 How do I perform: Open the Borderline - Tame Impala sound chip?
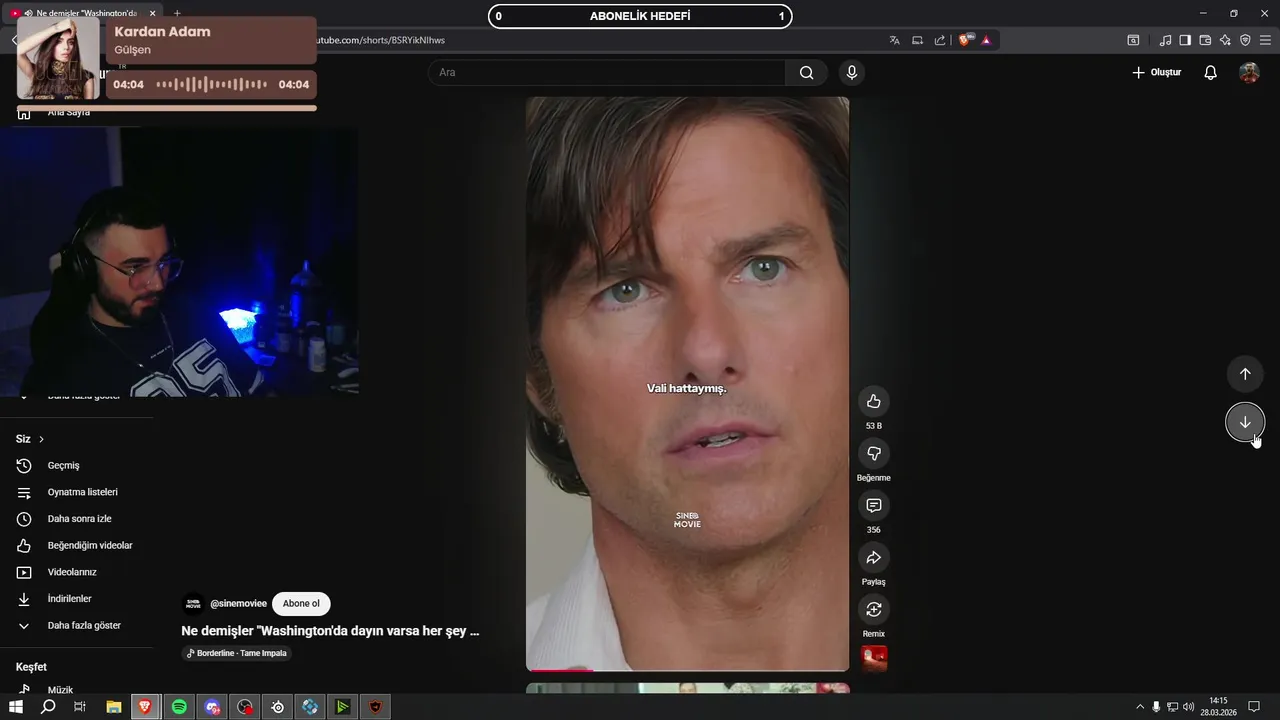click(x=237, y=653)
